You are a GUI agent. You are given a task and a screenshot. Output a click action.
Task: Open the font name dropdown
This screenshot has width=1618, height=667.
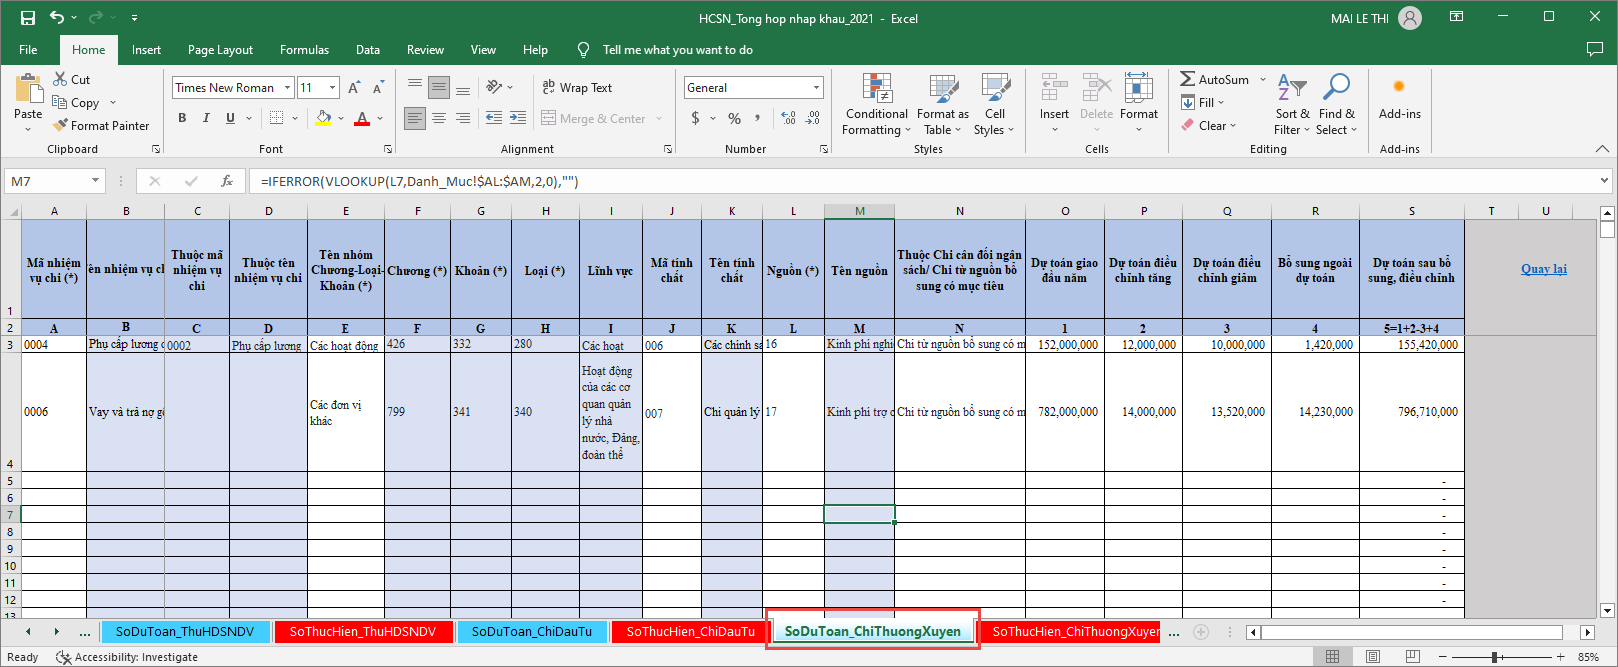tap(287, 88)
